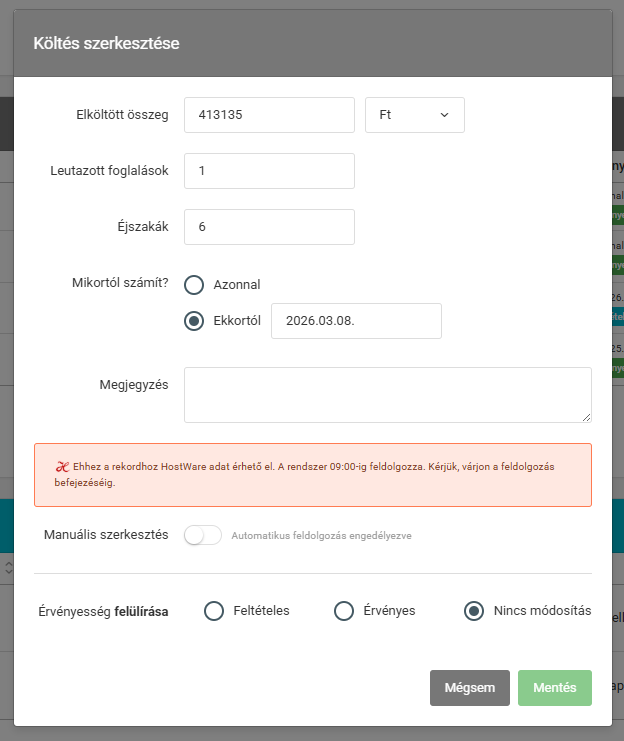Click the Érvényesség felülírása label

point(106,611)
